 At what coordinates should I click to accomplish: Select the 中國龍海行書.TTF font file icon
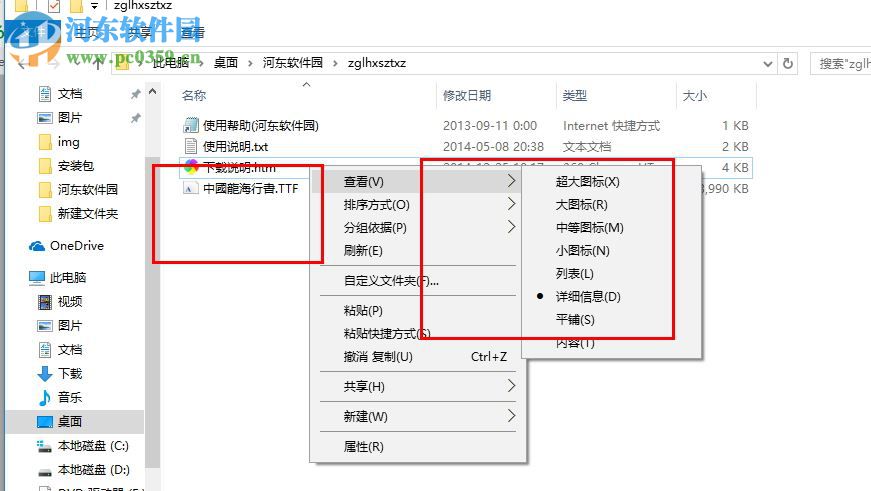click(191, 188)
